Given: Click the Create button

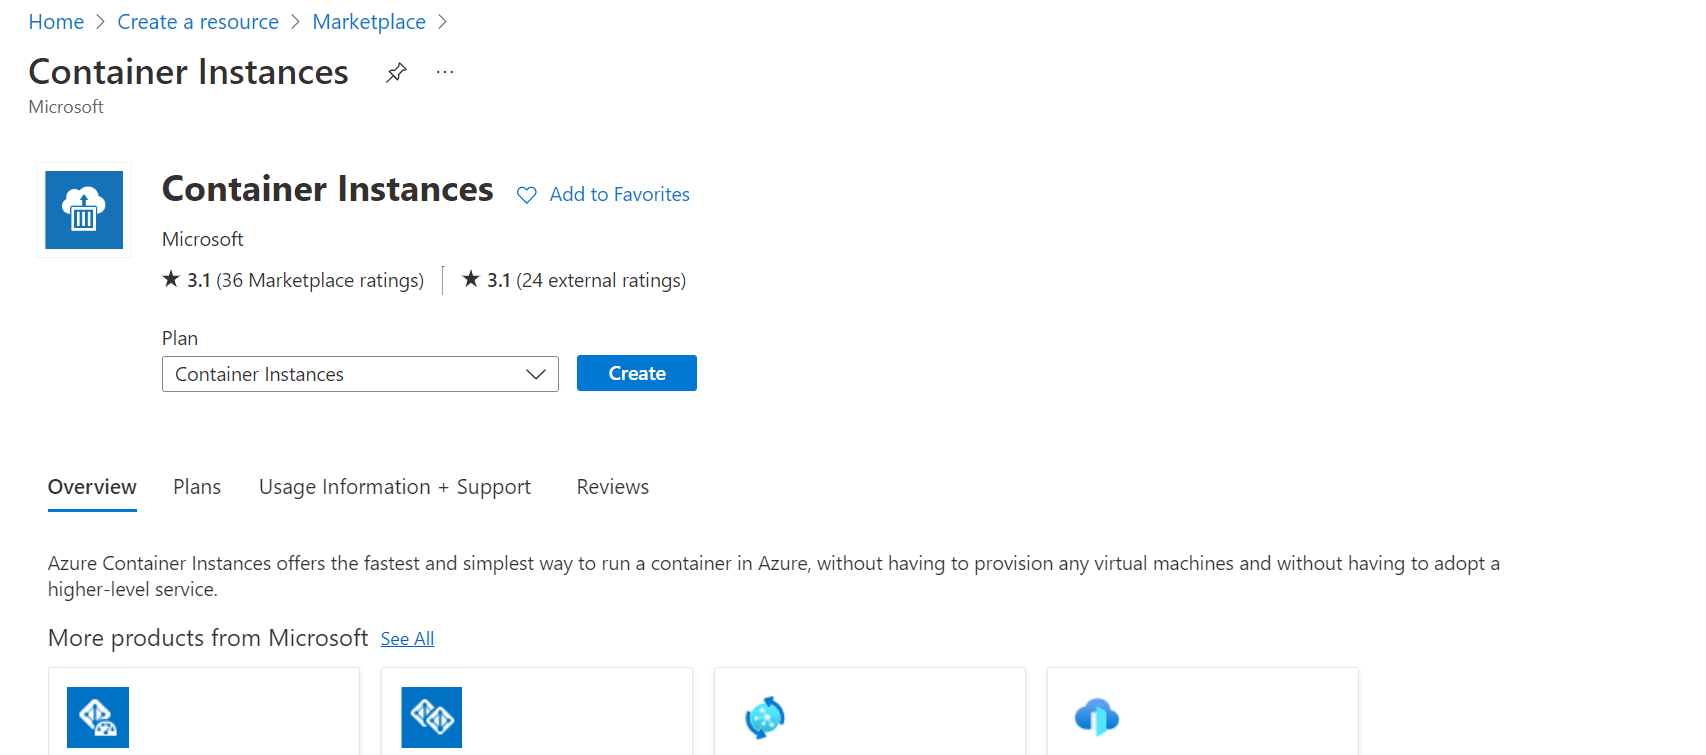Looking at the screenshot, I should (636, 373).
